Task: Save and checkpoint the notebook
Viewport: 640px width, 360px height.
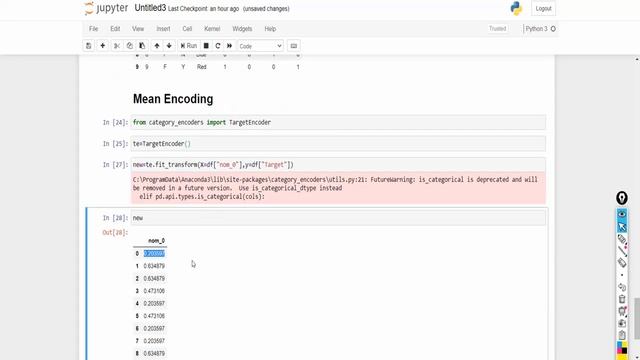Action: (89, 46)
